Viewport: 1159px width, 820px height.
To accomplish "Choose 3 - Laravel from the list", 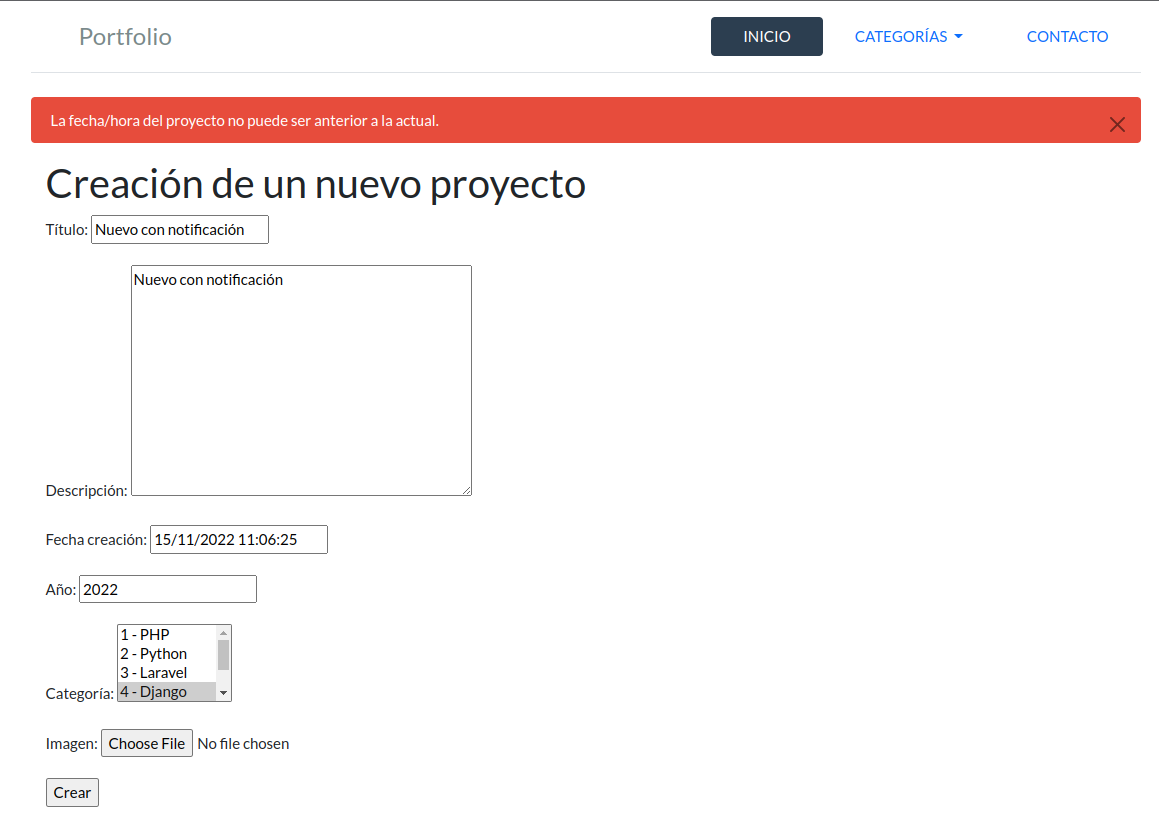I will point(166,673).
